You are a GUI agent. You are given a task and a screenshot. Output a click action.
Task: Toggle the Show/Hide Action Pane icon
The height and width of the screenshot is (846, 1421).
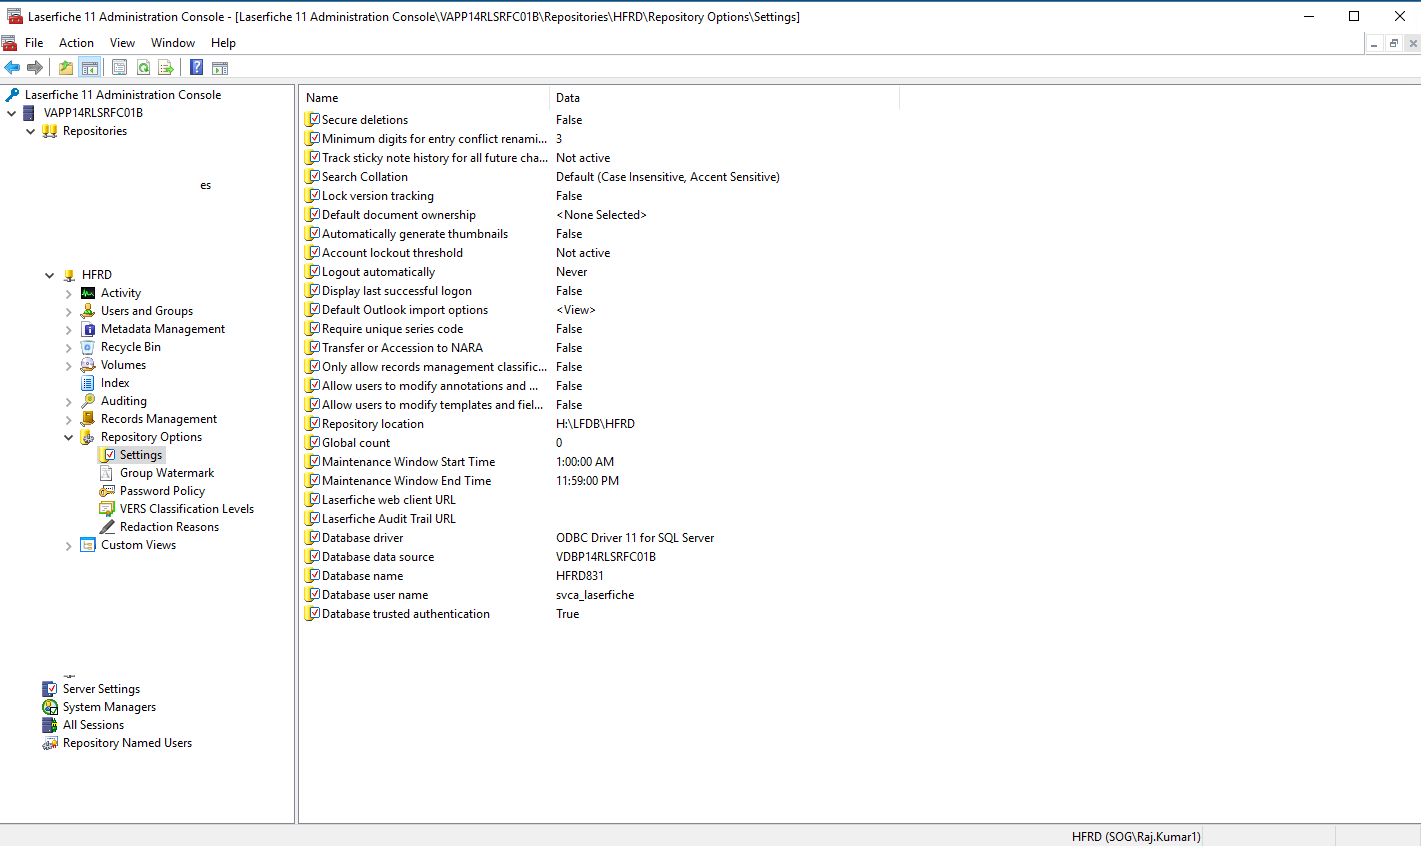220,68
